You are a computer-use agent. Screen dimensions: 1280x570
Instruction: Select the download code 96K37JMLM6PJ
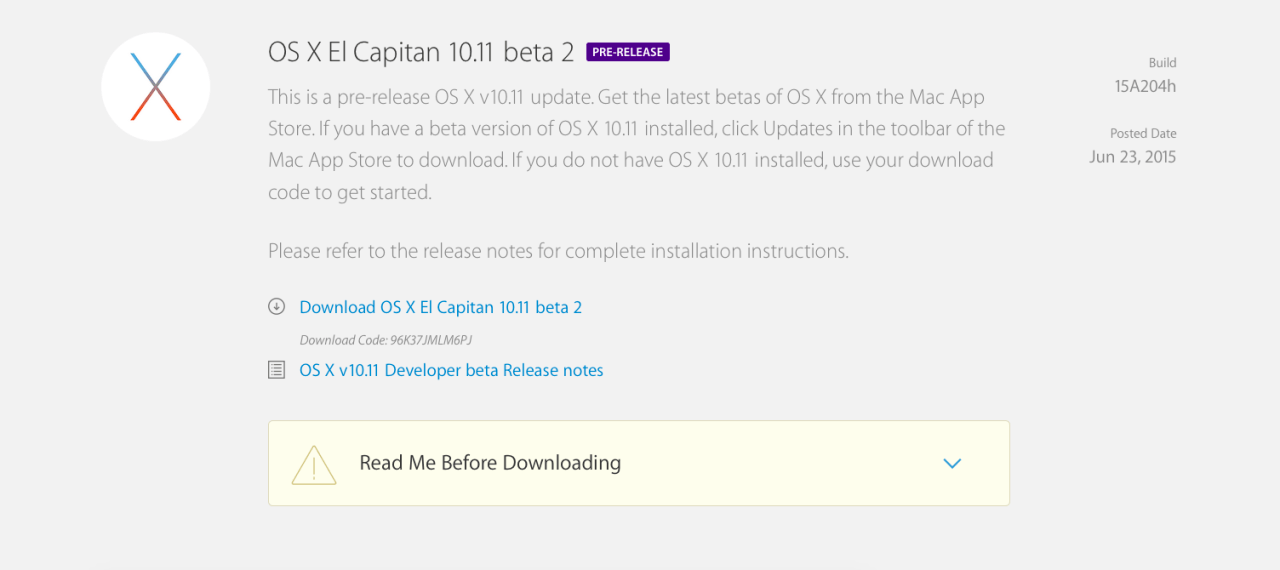click(x=431, y=340)
